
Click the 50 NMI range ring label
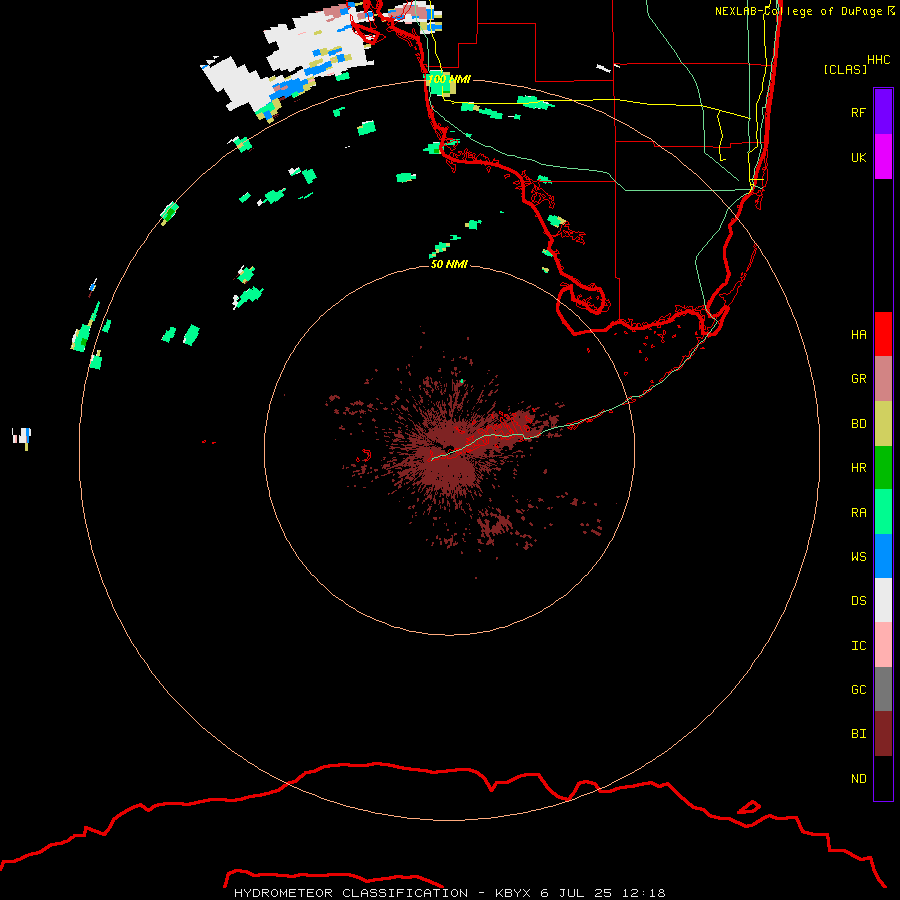[449, 264]
